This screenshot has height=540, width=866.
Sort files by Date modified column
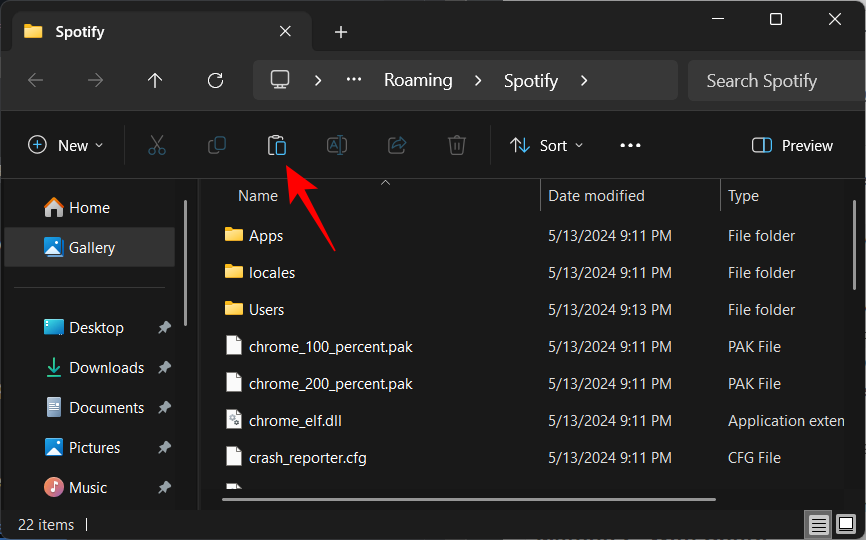tap(596, 196)
